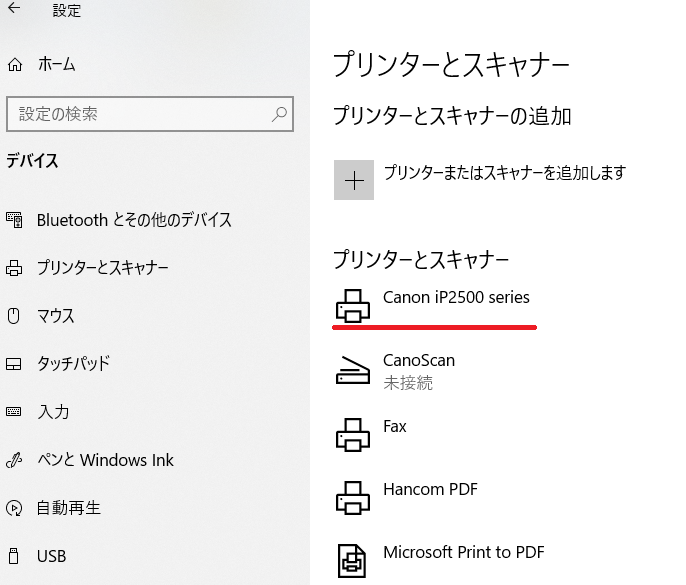Click the Pen and Windows Ink icon

[x=14, y=460]
